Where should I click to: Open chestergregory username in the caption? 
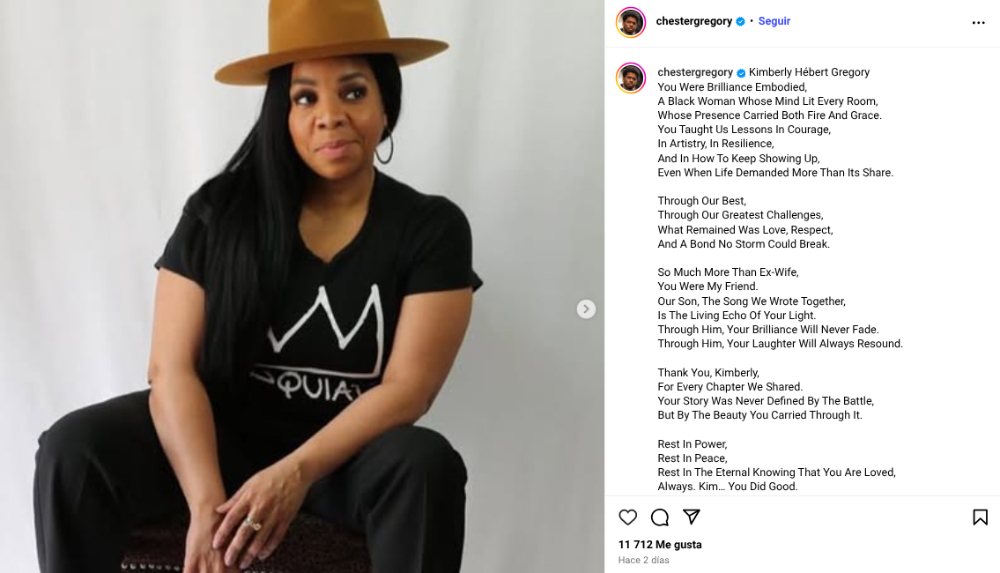pyautogui.click(x=695, y=72)
